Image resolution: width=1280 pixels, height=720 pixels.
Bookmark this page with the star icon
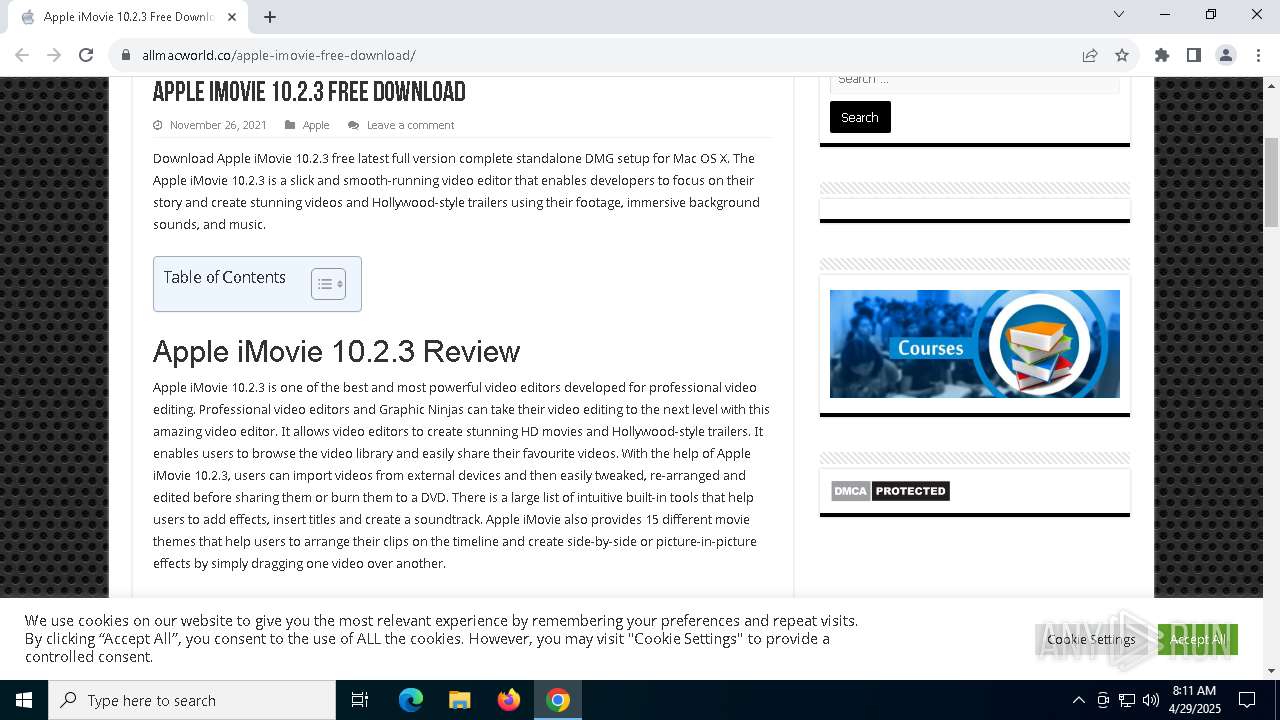pos(1122,55)
